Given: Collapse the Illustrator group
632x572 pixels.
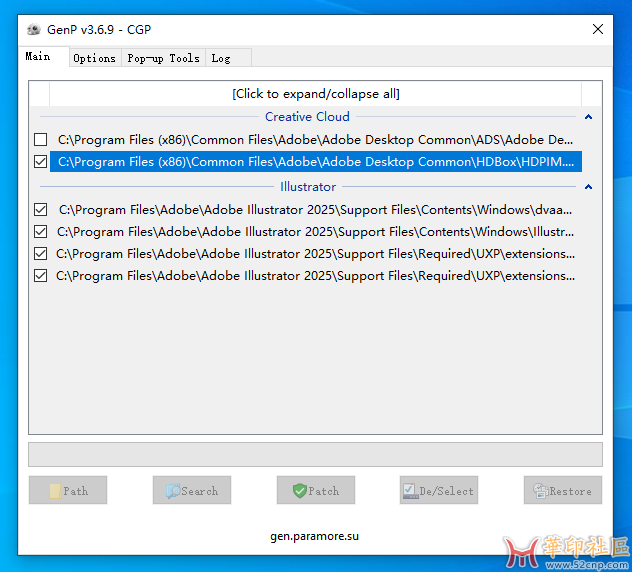Looking at the screenshot, I should 588,187.
